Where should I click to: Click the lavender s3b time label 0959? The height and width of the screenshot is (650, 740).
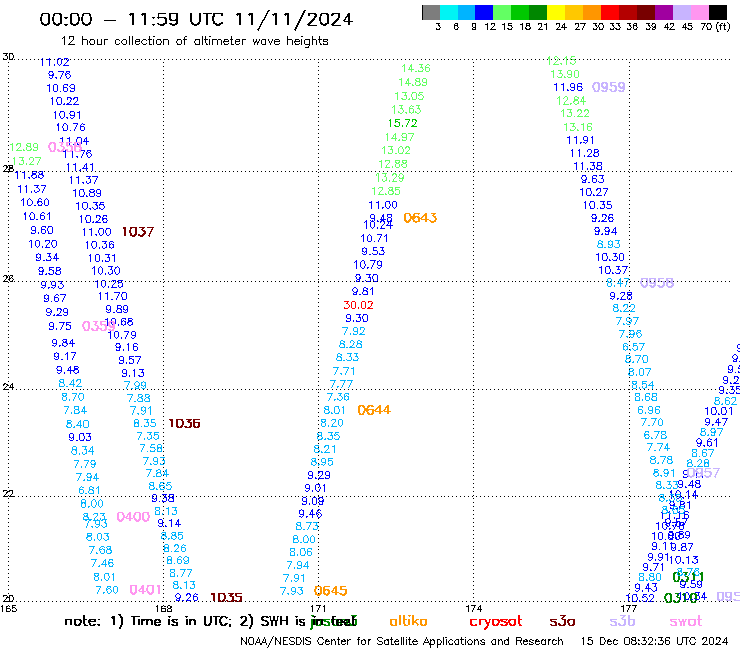coord(608,87)
